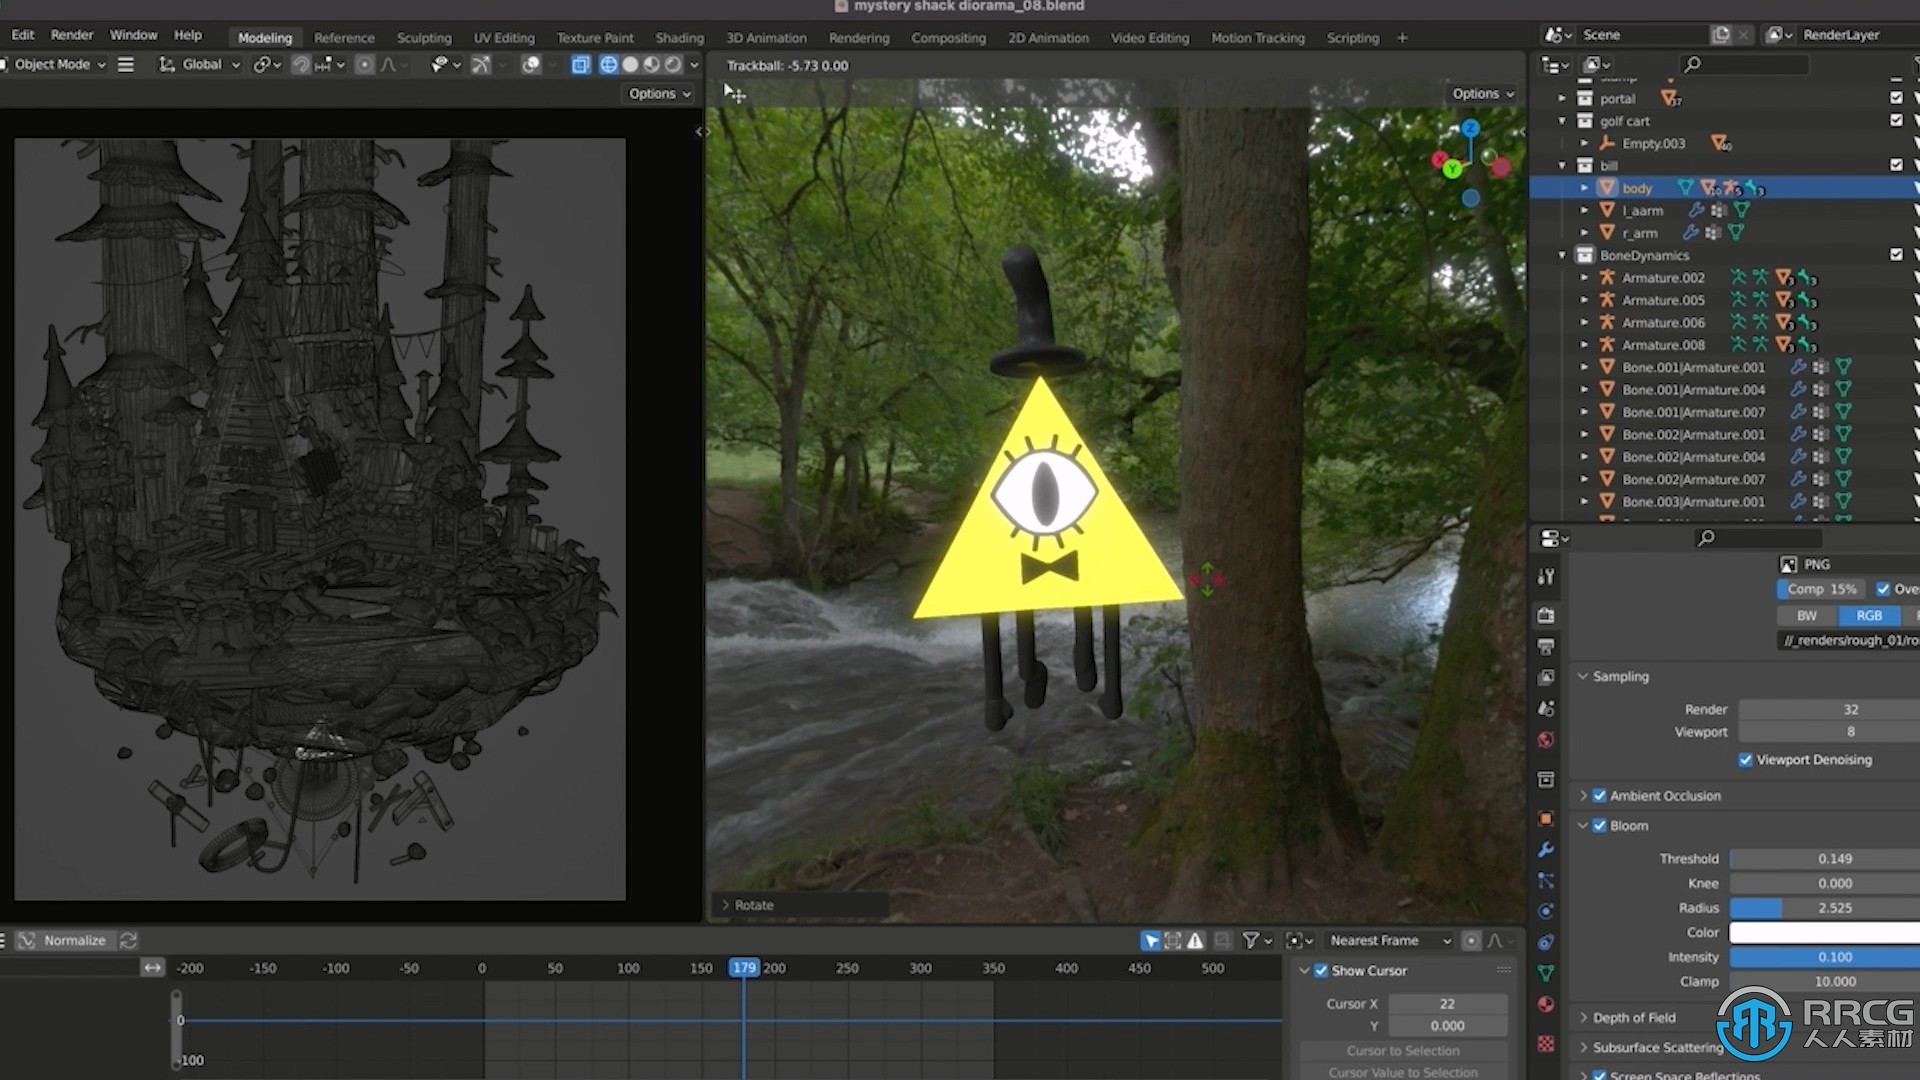Viewport: 1920px width, 1080px height.
Task: Open the Object properties tab
Action: coord(1546,818)
